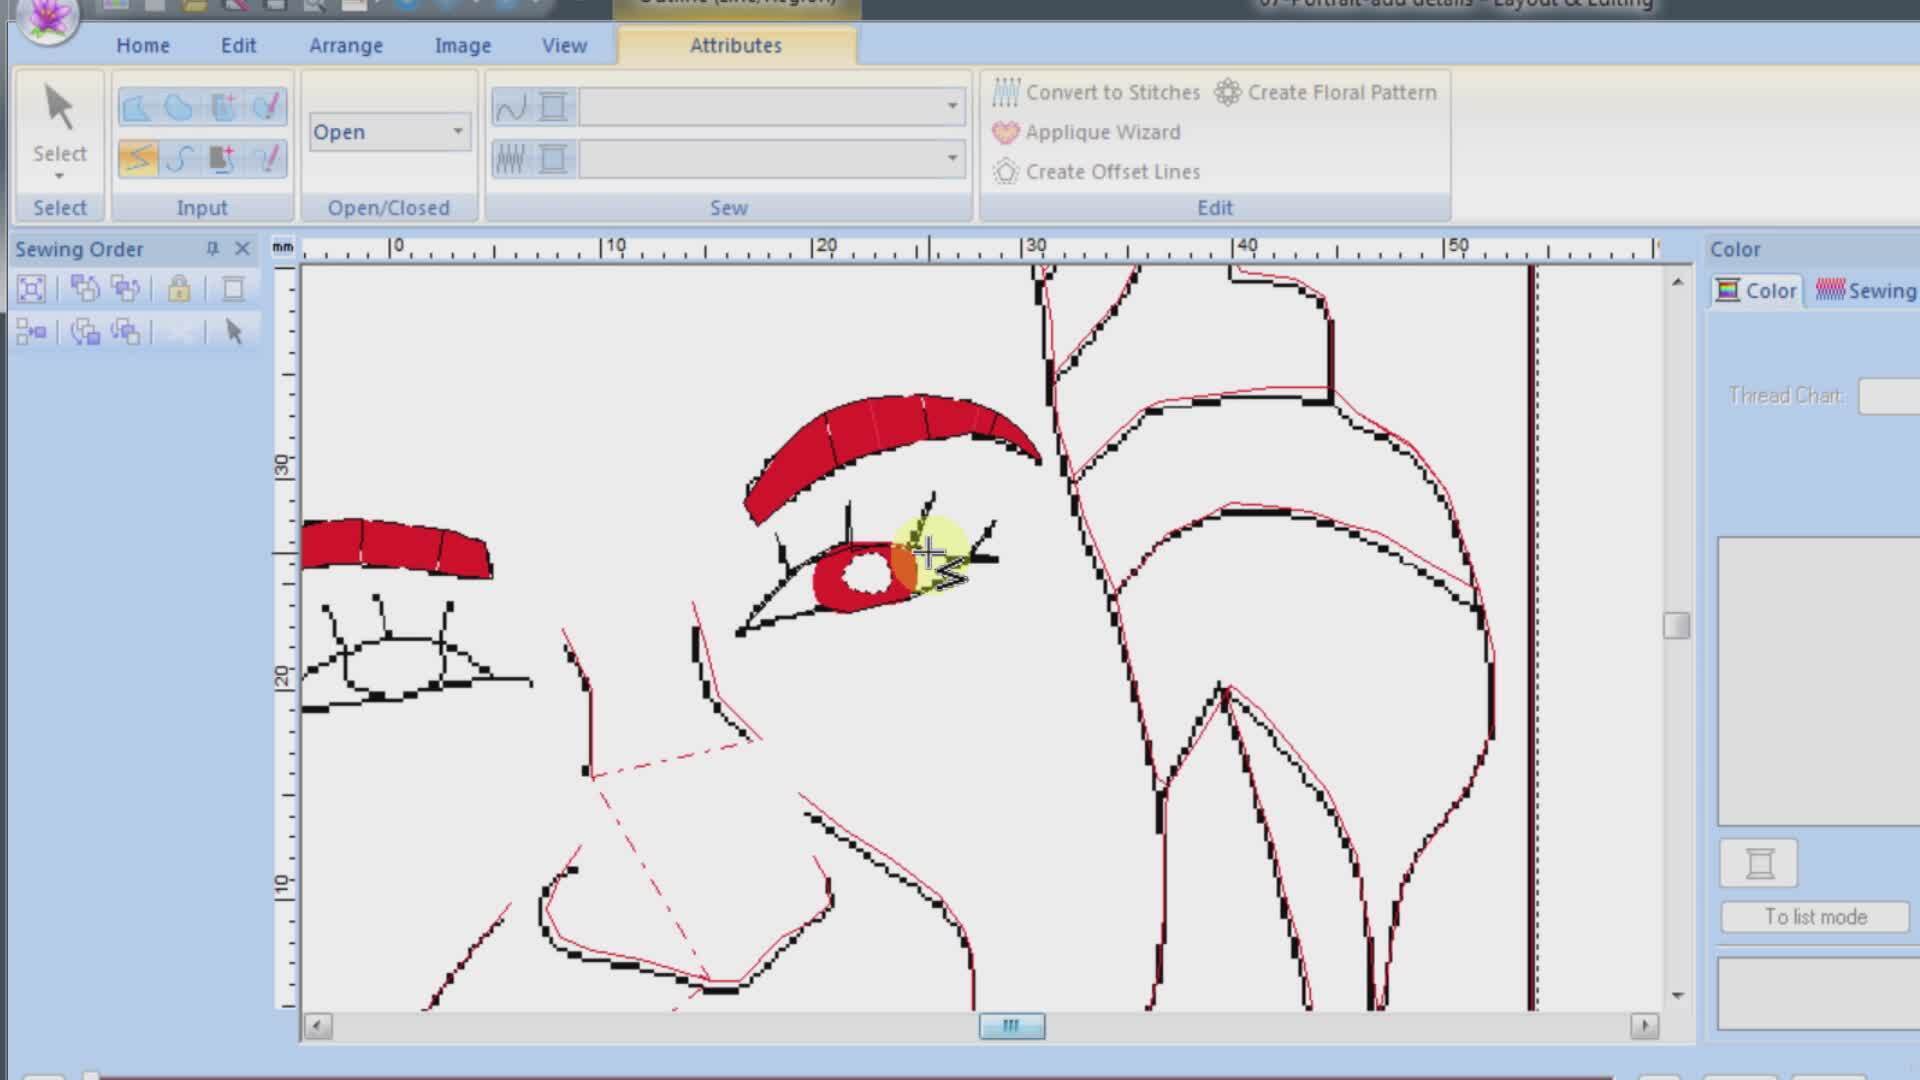Click the horizontal scrollbar thumb
Viewport: 1920px width, 1080px height.
(1011, 1026)
